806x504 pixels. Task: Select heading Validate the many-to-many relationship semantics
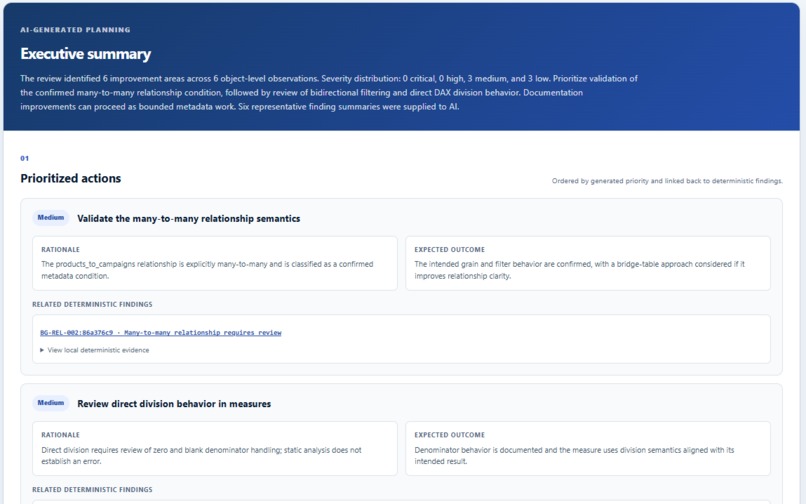click(189, 219)
